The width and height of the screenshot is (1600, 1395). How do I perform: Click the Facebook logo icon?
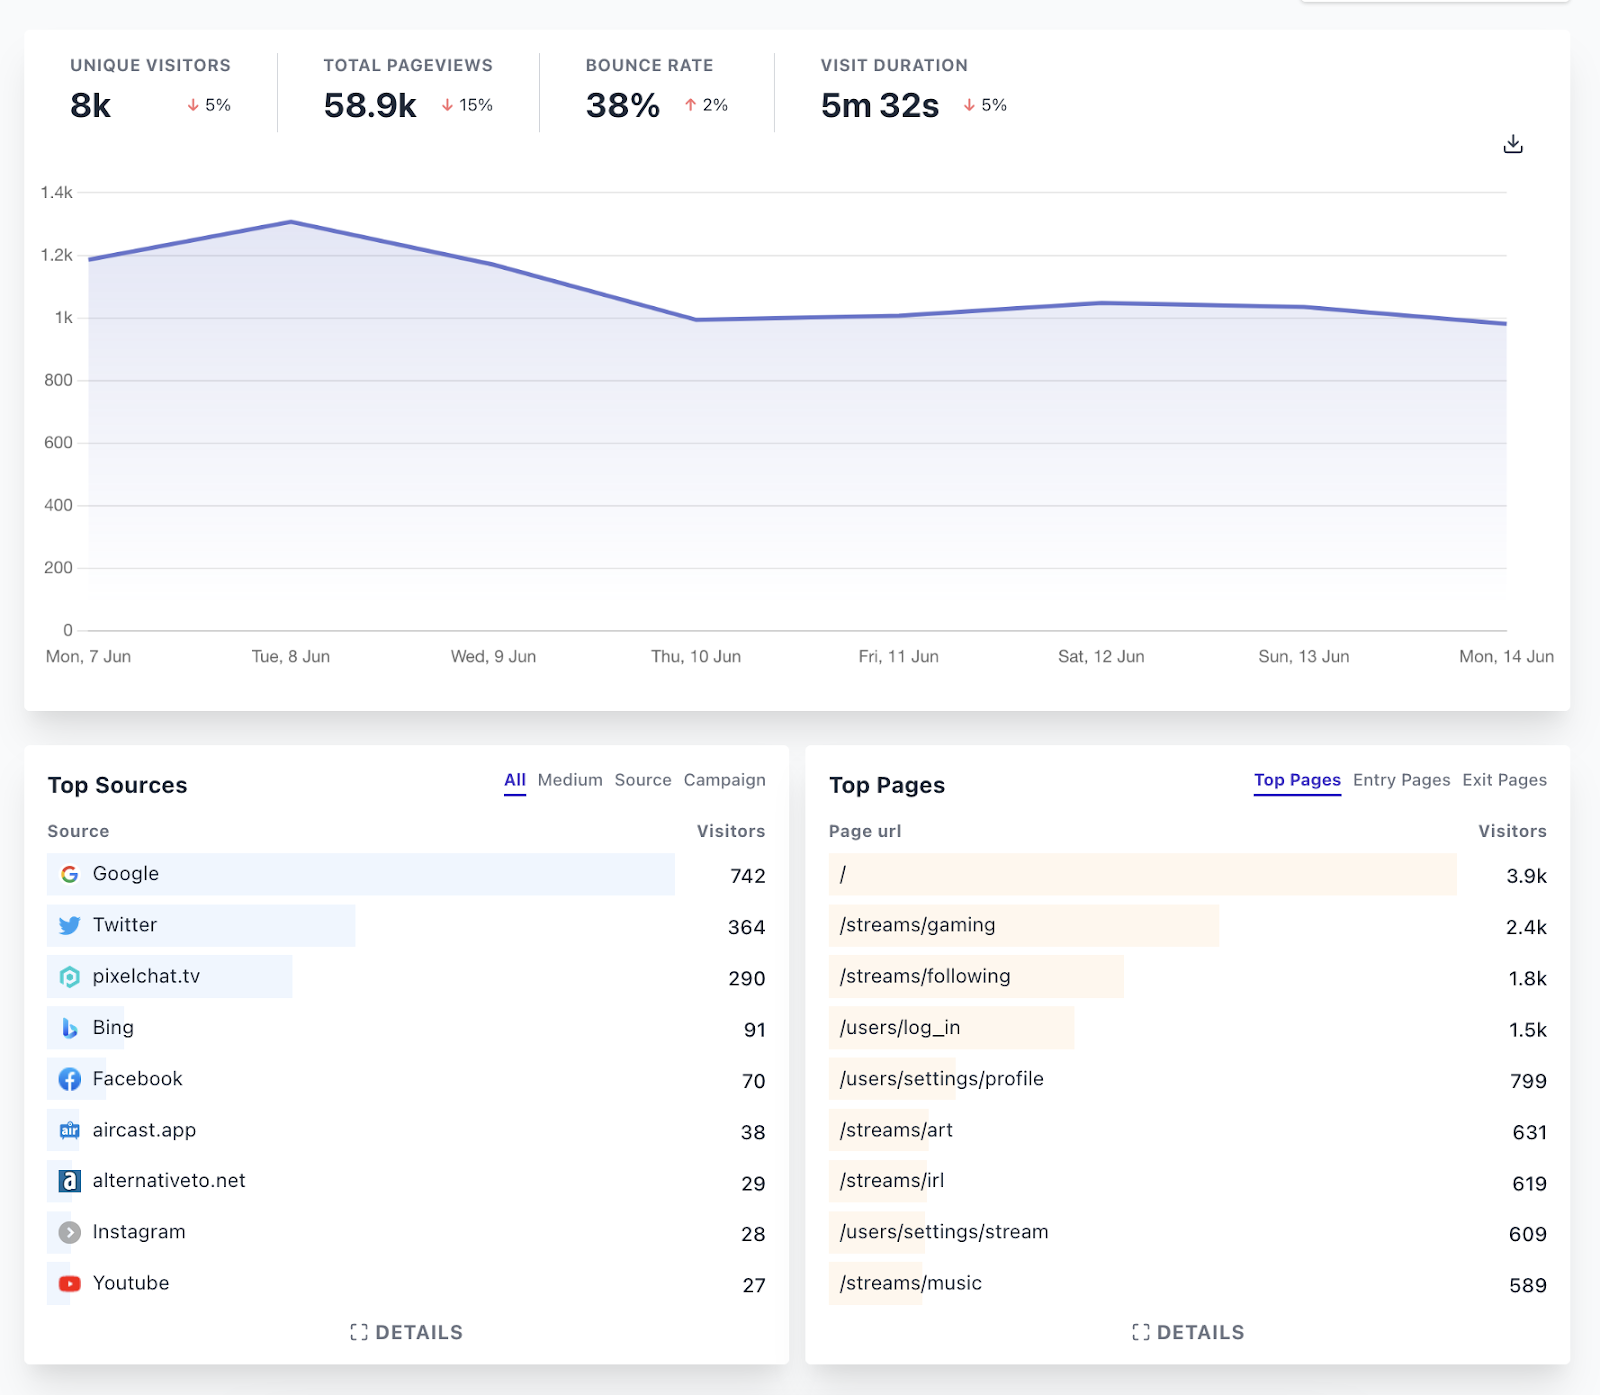69,1079
